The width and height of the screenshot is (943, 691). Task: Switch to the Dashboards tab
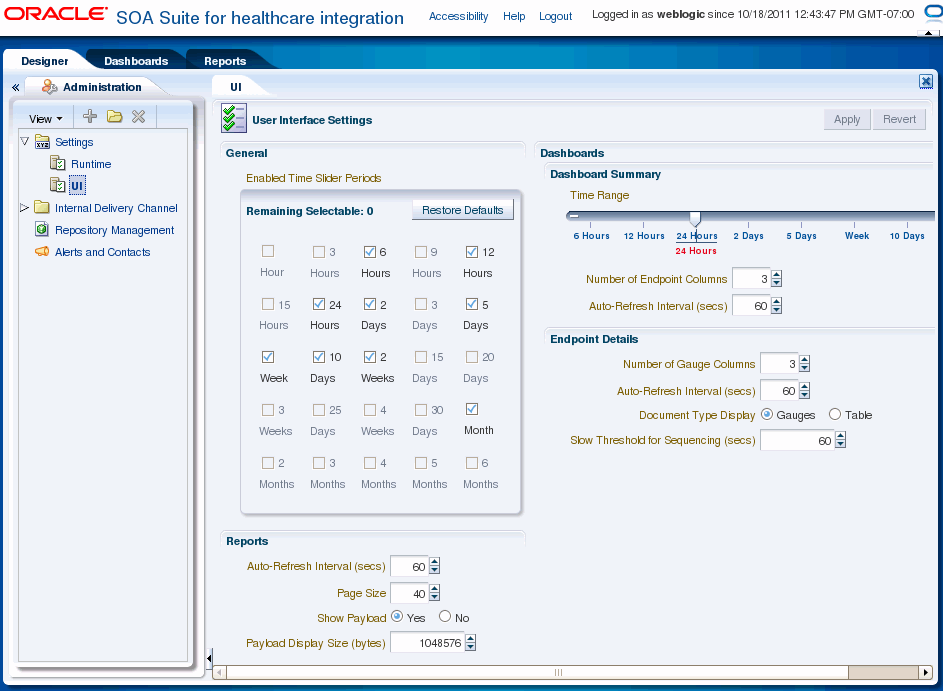click(x=136, y=61)
